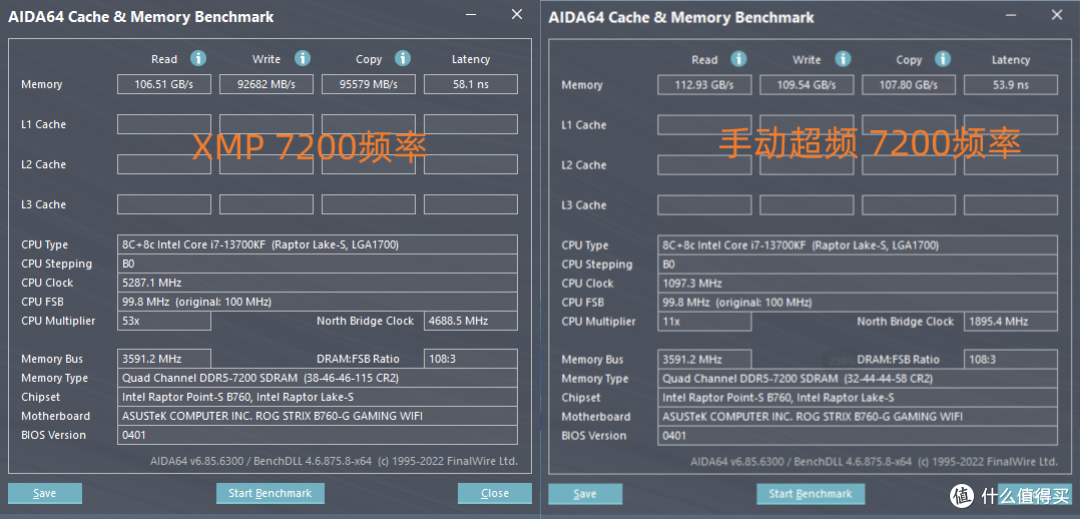Click Save button in right window

point(585,494)
